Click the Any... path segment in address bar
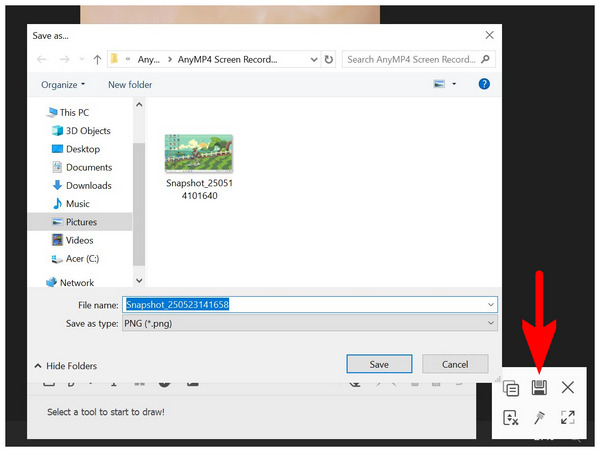600x452 pixels. tap(148, 59)
